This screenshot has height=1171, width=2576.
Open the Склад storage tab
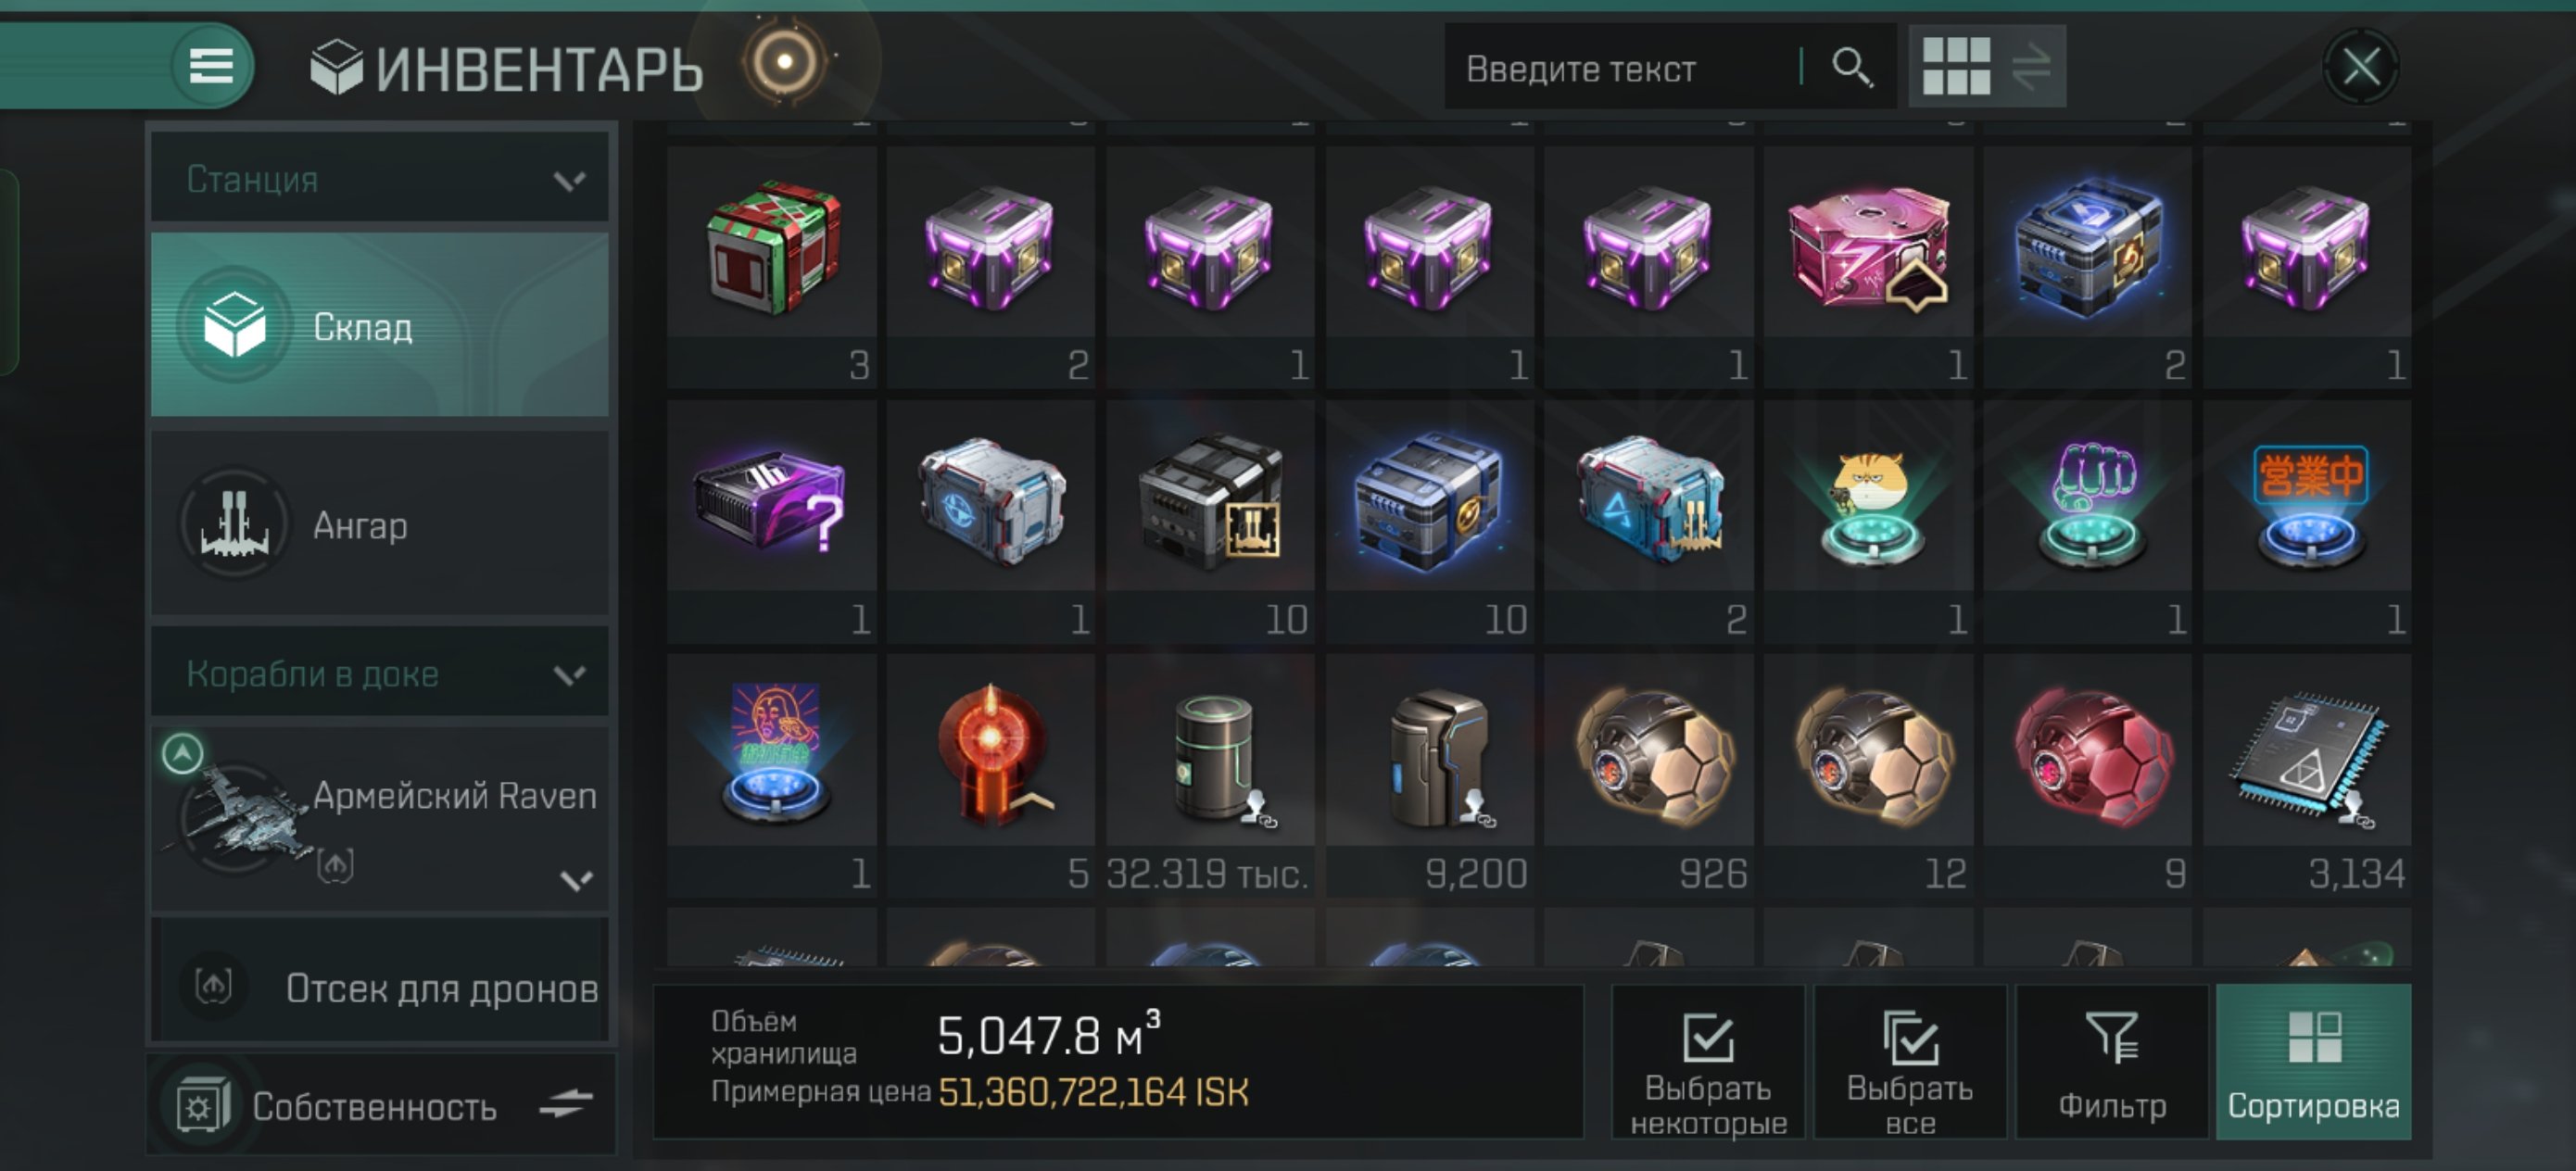coord(380,325)
